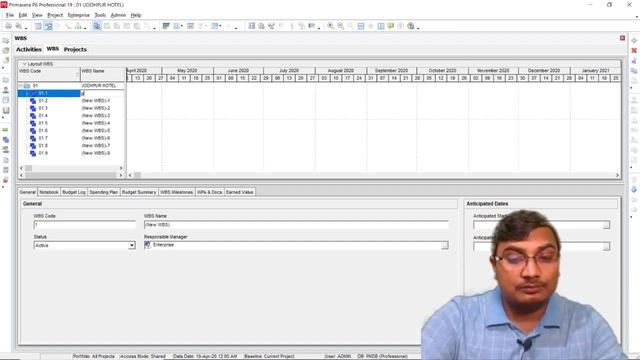Switch to the Activities tab

[29, 49]
